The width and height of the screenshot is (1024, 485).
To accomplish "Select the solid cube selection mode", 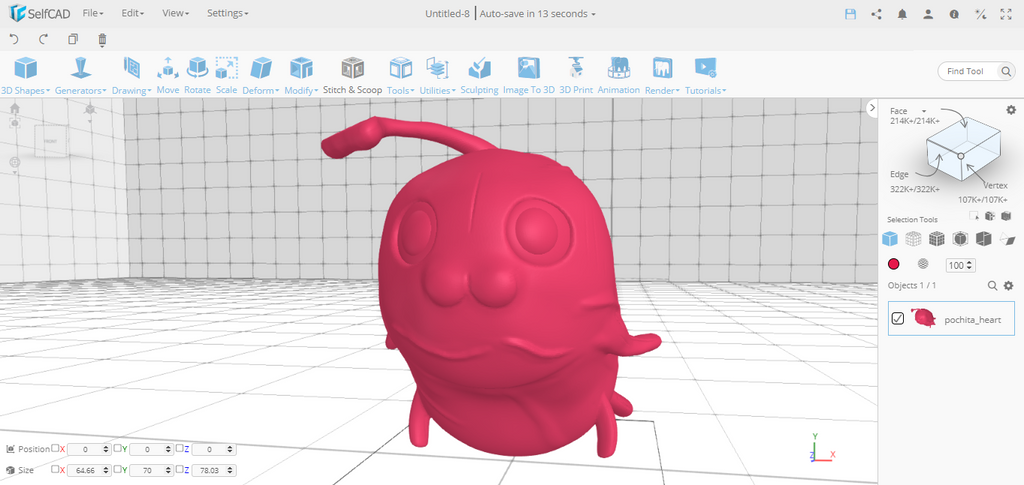I will coord(889,239).
